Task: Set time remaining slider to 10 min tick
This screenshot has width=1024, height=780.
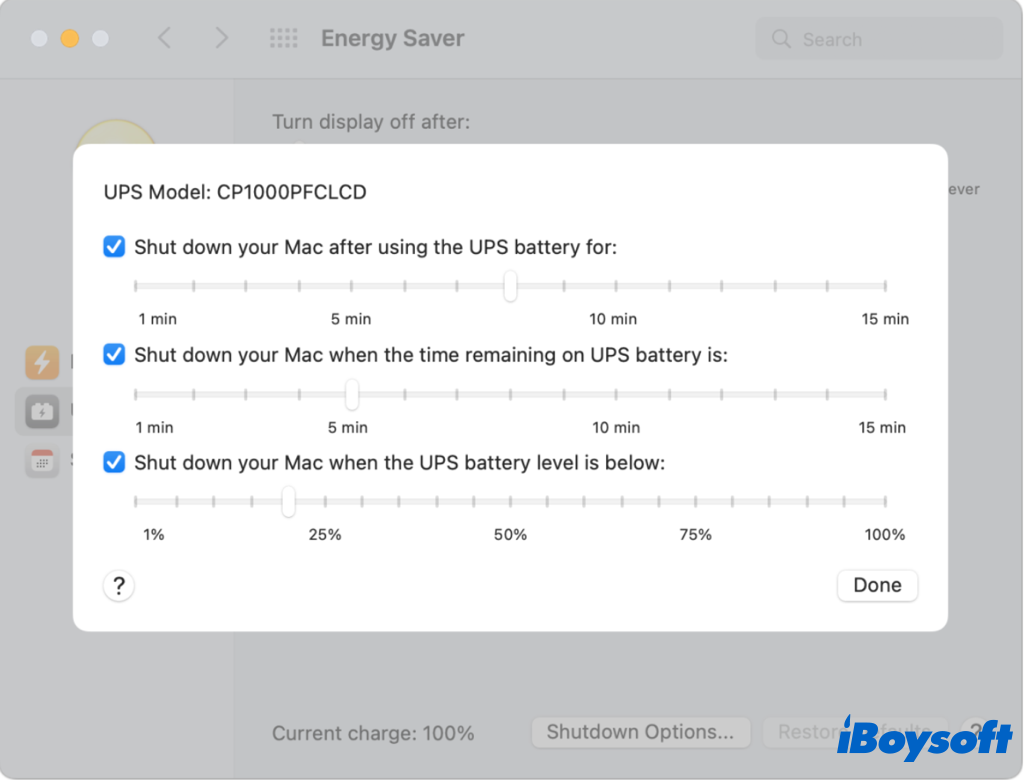Action: pos(617,394)
